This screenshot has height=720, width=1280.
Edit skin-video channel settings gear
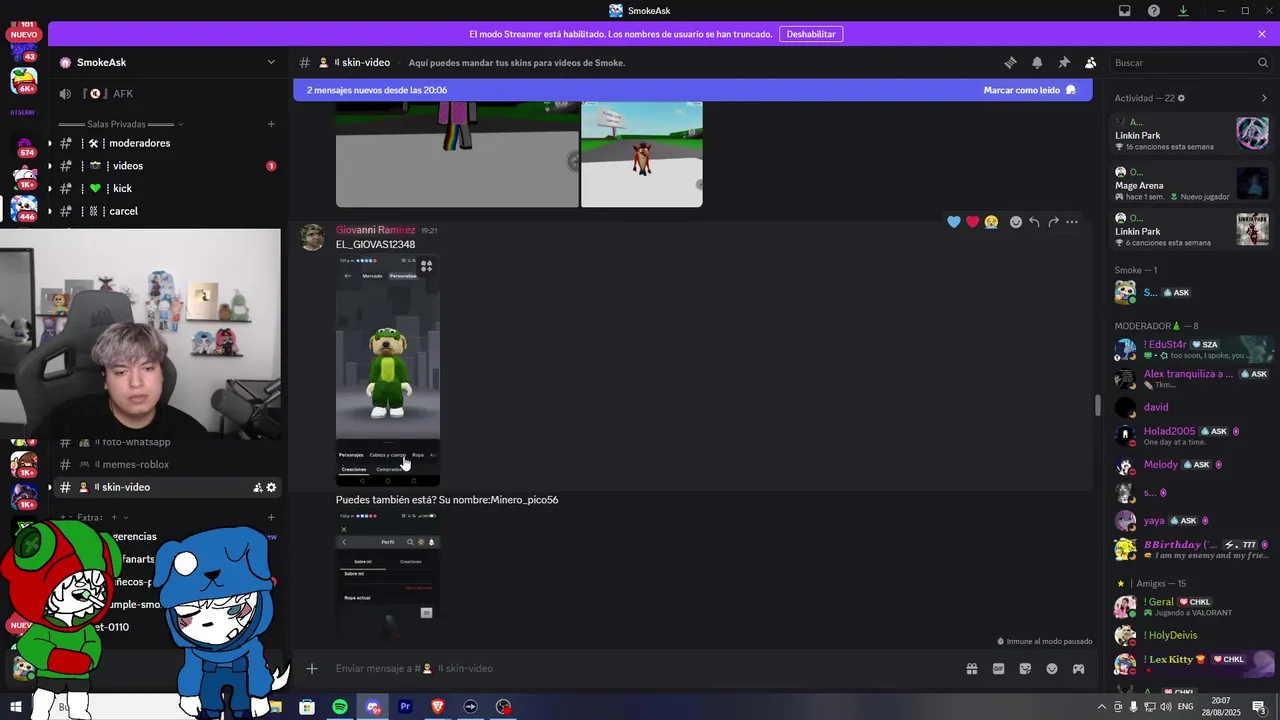coord(271,487)
